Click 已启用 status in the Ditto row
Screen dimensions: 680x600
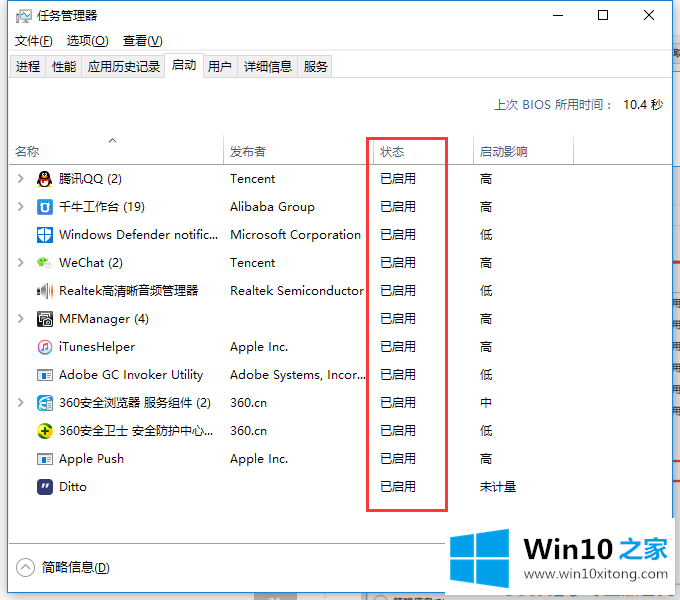[x=398, y=487]
